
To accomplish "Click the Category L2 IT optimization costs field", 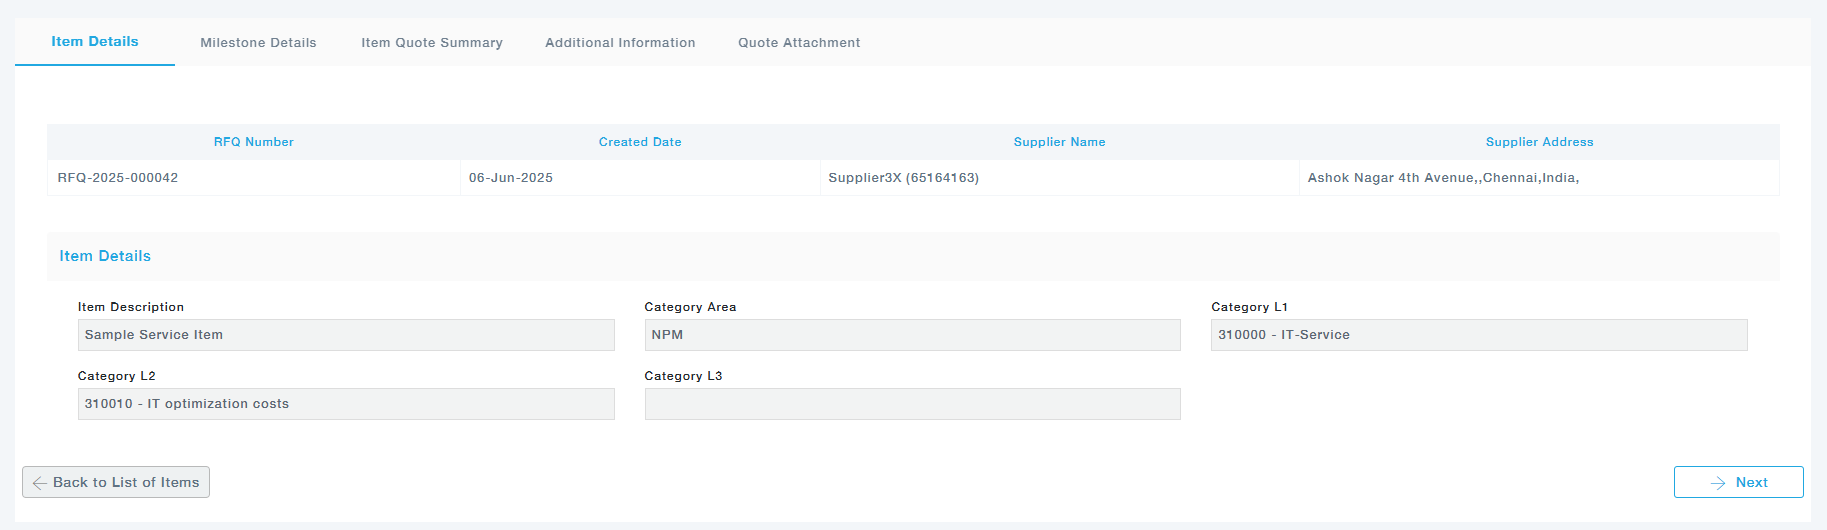I will (346, 404).
